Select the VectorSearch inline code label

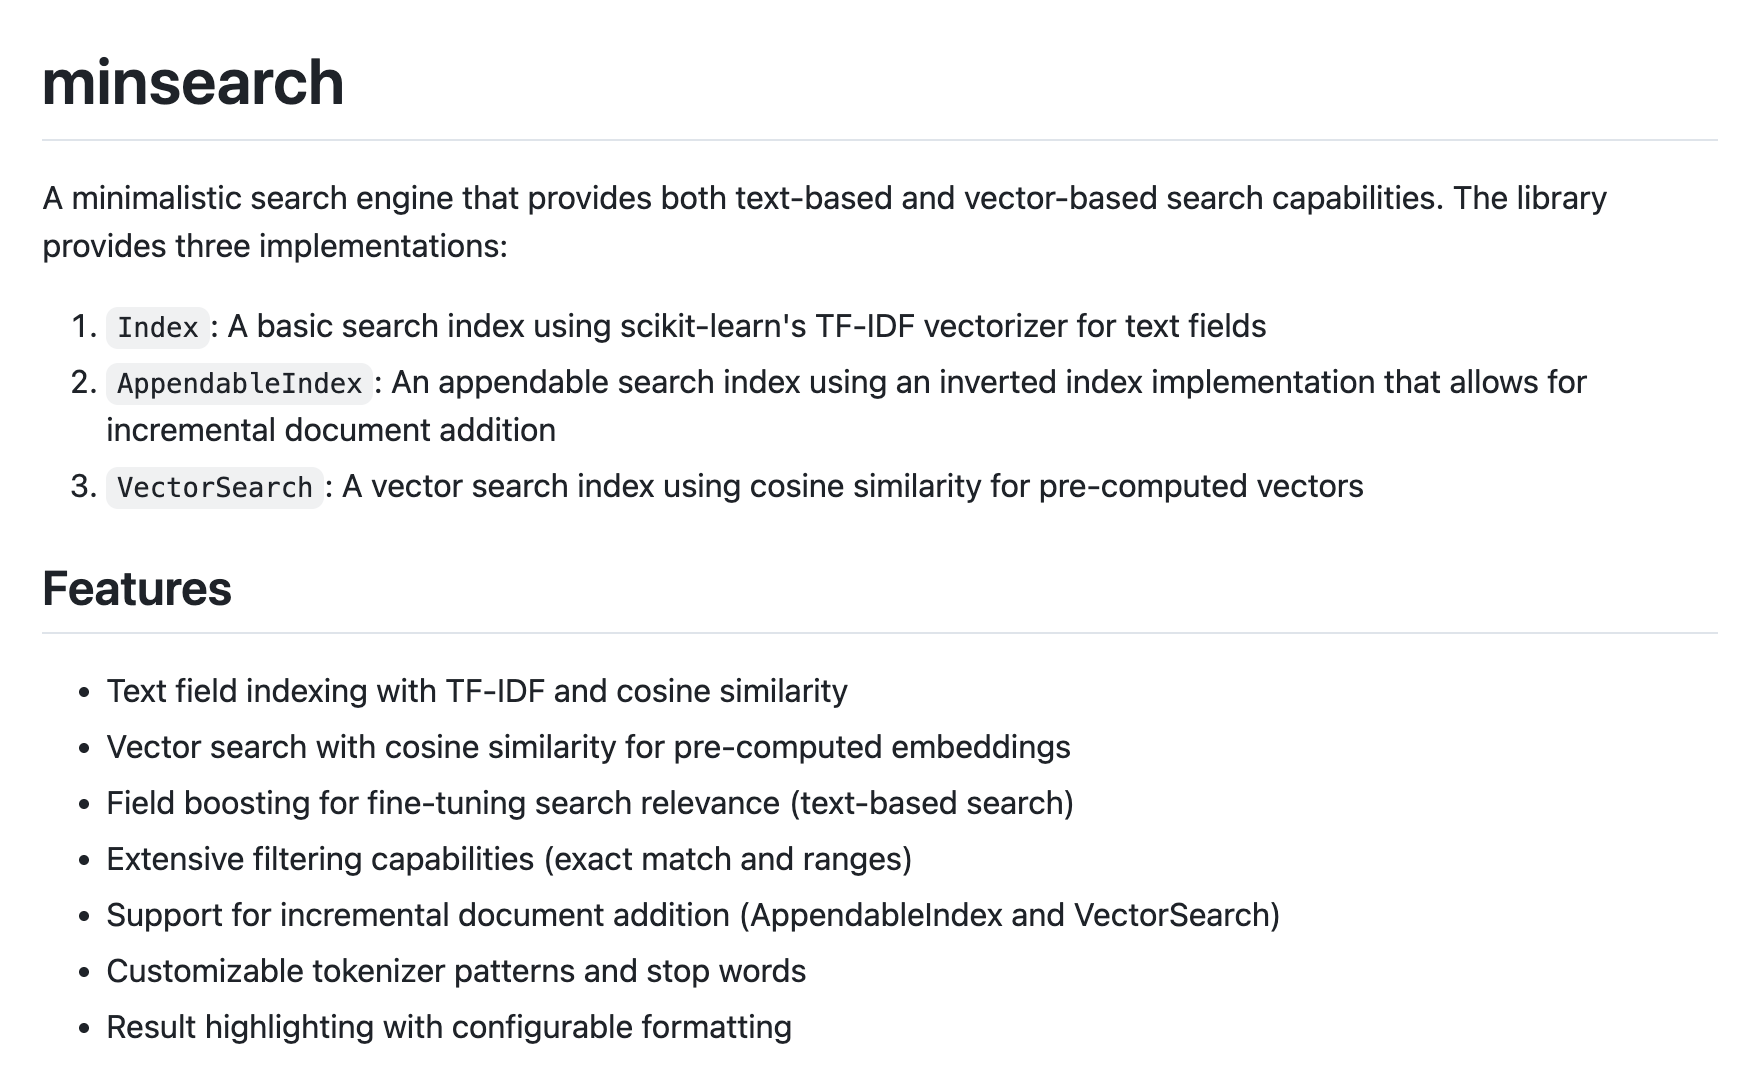[x=215, y=487]
